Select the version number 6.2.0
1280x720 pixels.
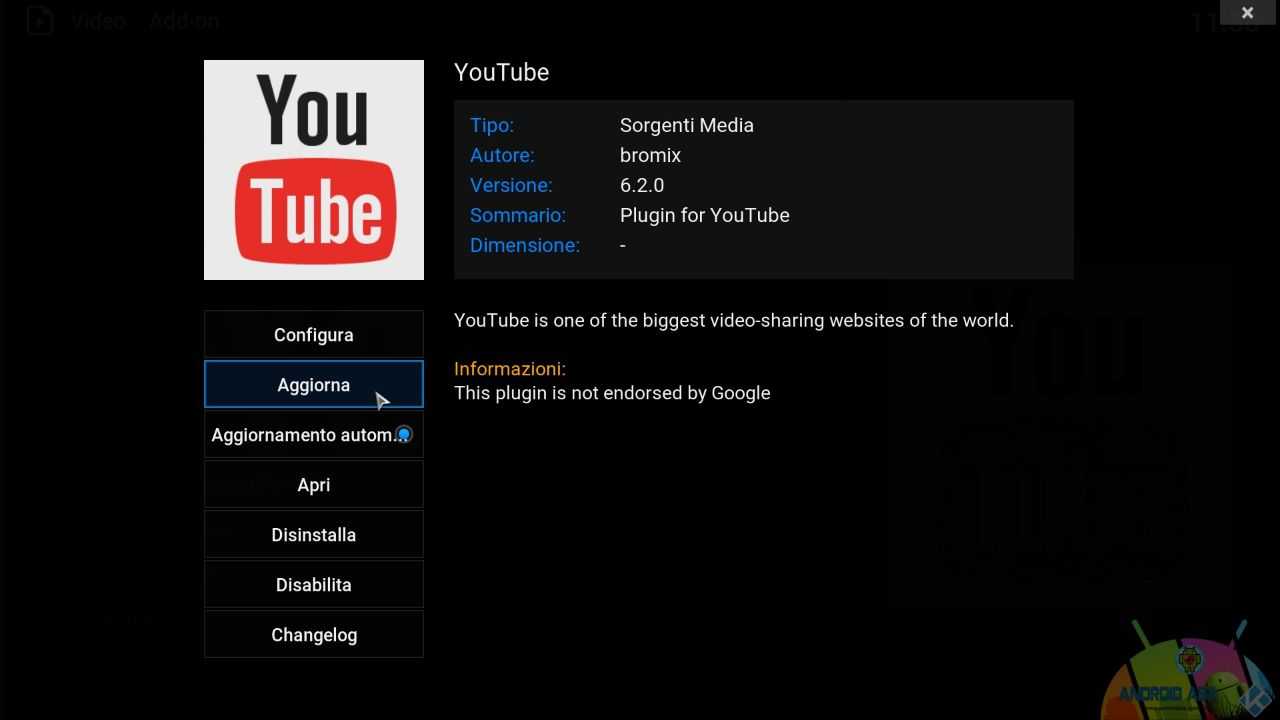(642, 185)
